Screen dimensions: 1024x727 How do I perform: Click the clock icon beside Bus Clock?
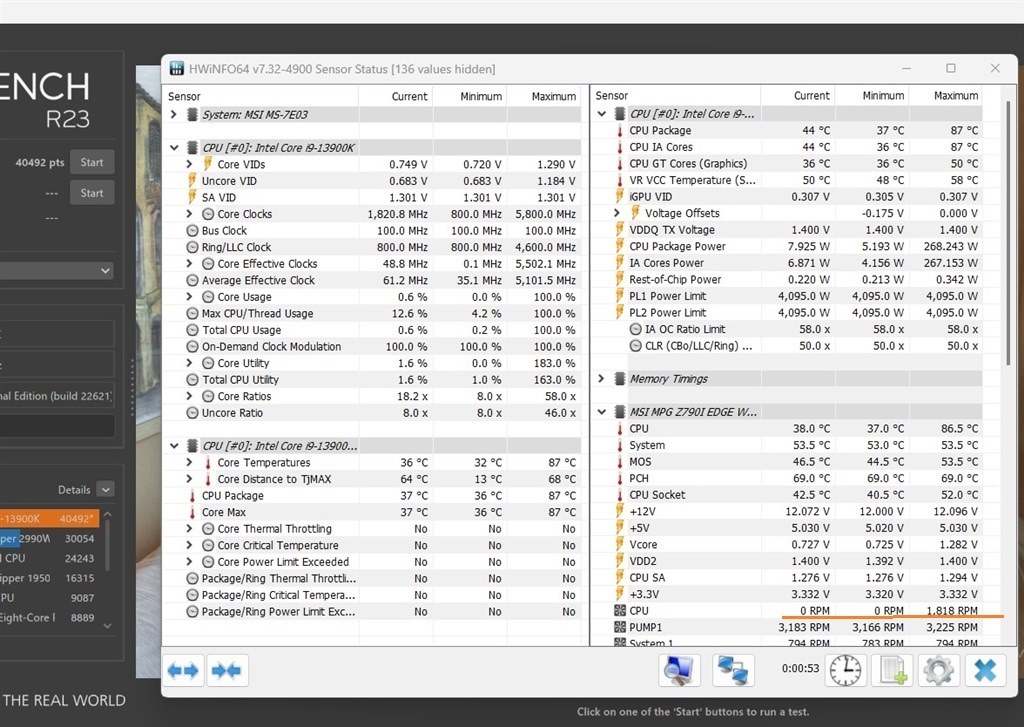pyautogui.click(x=192, y=231)
